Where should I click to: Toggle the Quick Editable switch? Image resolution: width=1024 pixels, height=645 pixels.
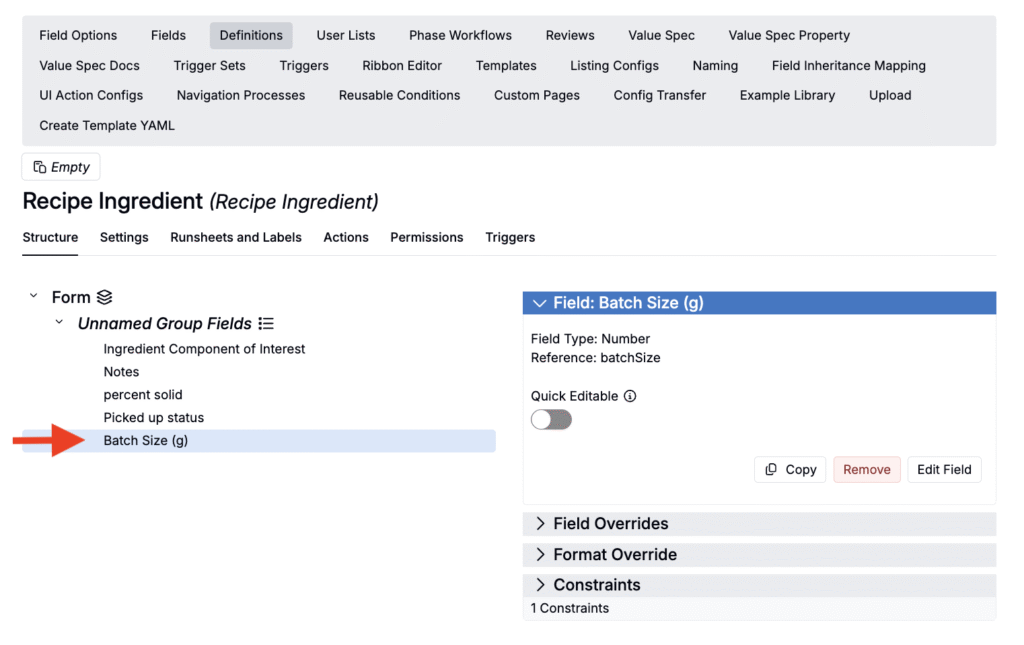point(551,419)
